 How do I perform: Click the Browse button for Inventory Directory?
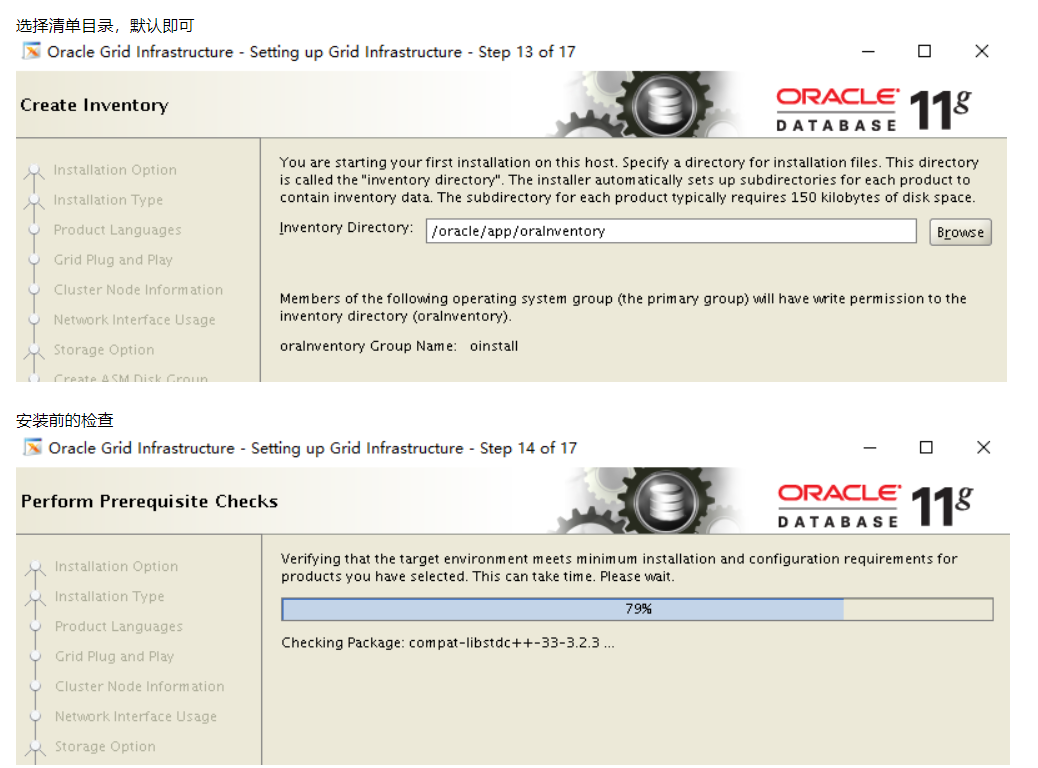click(x=960, y=232)
